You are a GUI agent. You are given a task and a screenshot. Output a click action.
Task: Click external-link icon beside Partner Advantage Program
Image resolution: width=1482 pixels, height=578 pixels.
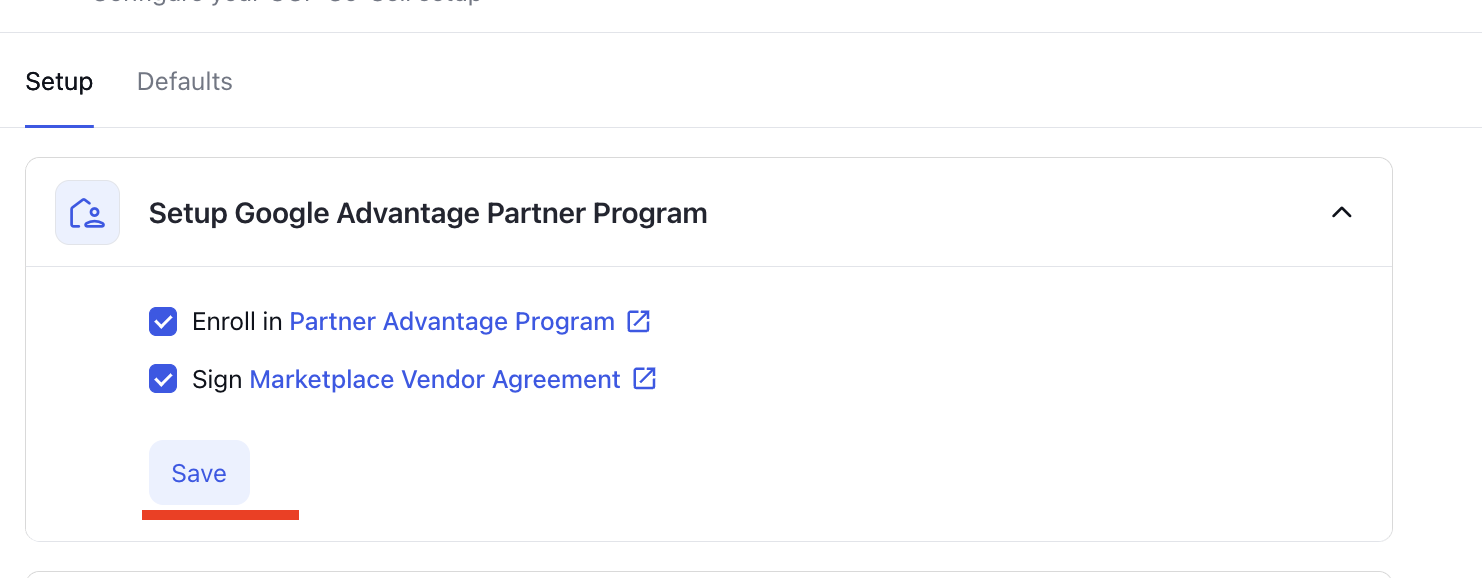click(x=638, y=321)
